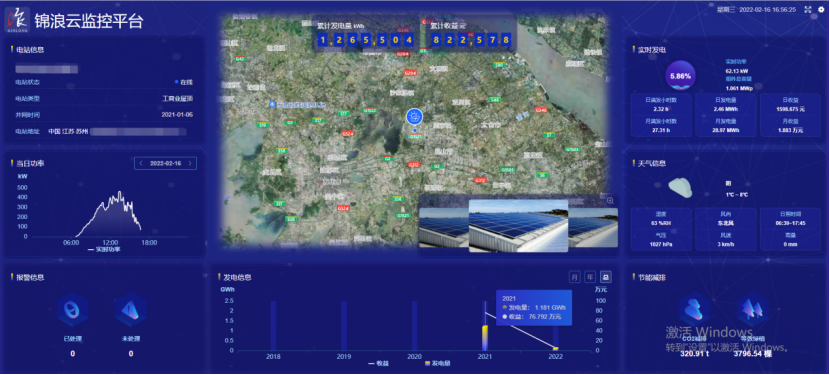
Task: Click the solar station marker on map
Action: coord(414,117)
